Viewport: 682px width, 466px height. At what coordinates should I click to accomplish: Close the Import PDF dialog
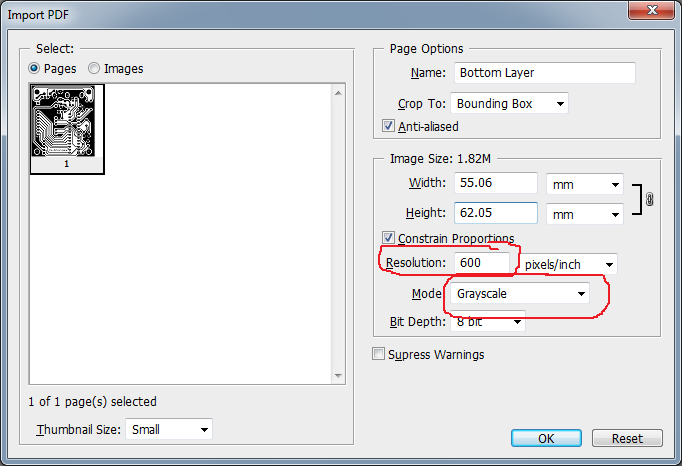652,10
